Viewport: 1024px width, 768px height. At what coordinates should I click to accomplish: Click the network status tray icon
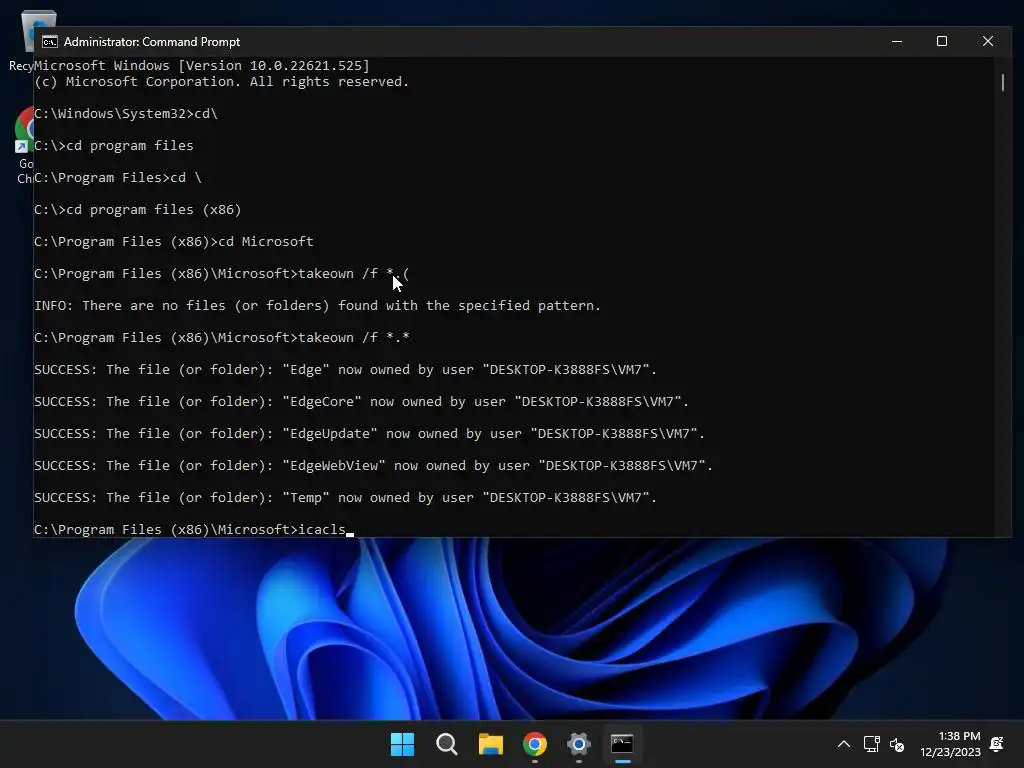(871, 744)
